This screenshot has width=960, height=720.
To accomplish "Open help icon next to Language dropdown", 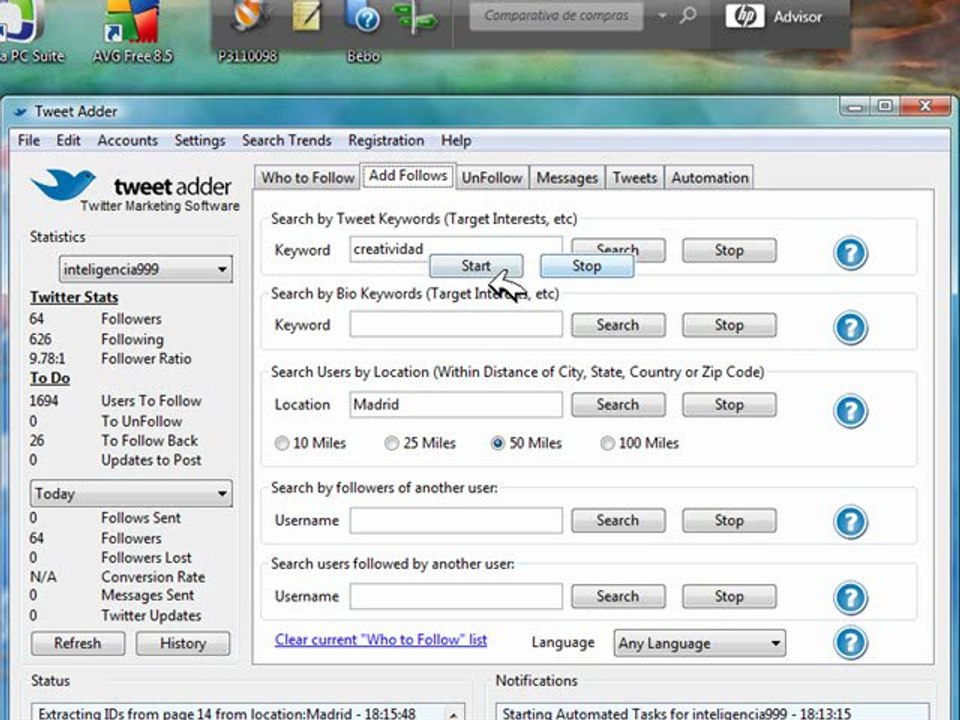I will click(x=850, y=643).
